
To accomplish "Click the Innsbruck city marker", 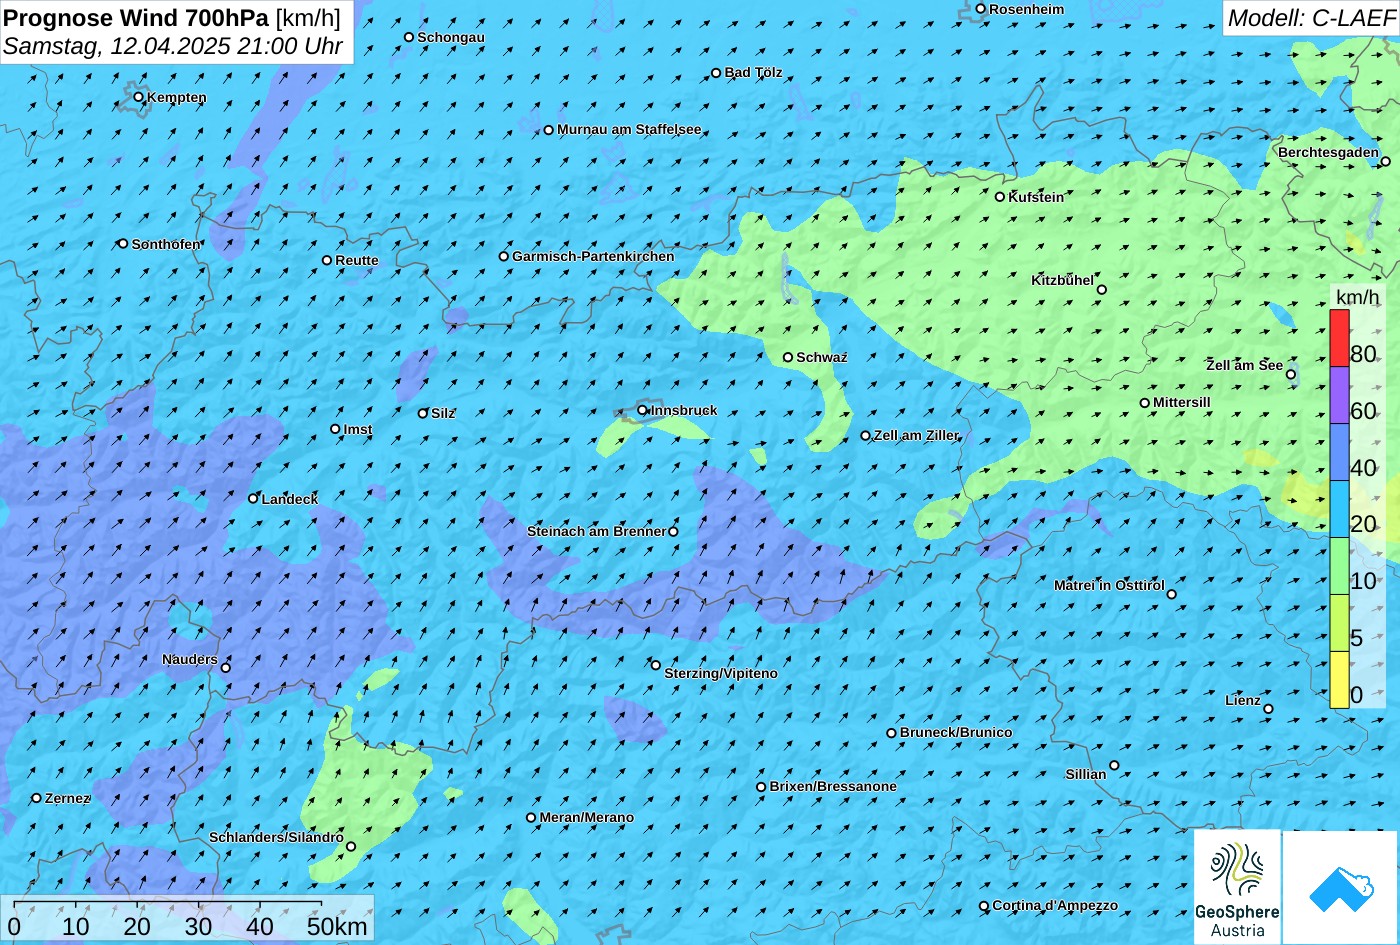I will pos(642,410).
